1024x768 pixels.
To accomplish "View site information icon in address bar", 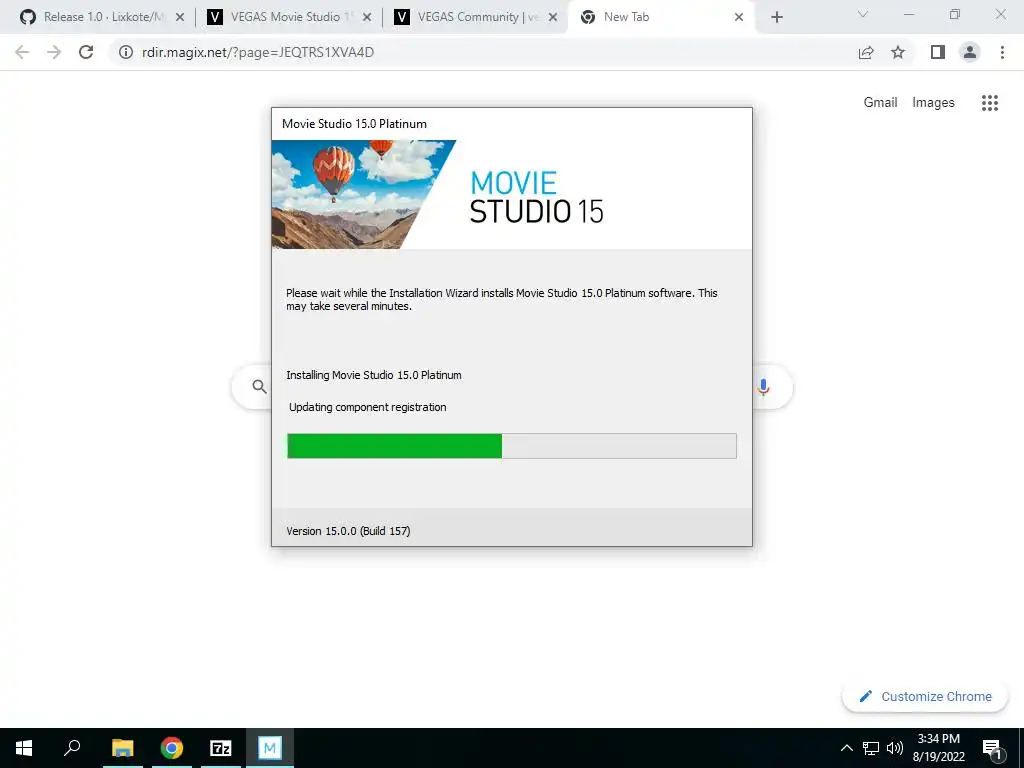I will pos(126,52).
